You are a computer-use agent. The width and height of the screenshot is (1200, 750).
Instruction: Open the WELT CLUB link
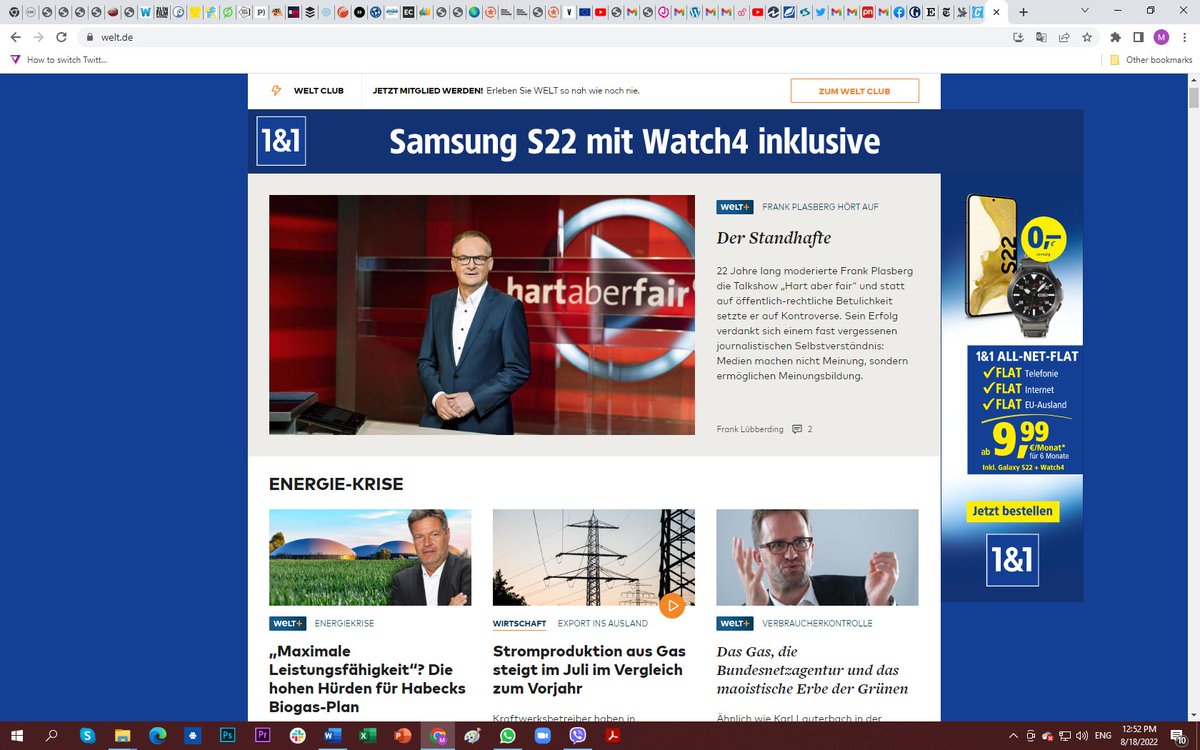click(x=319, y=91)
